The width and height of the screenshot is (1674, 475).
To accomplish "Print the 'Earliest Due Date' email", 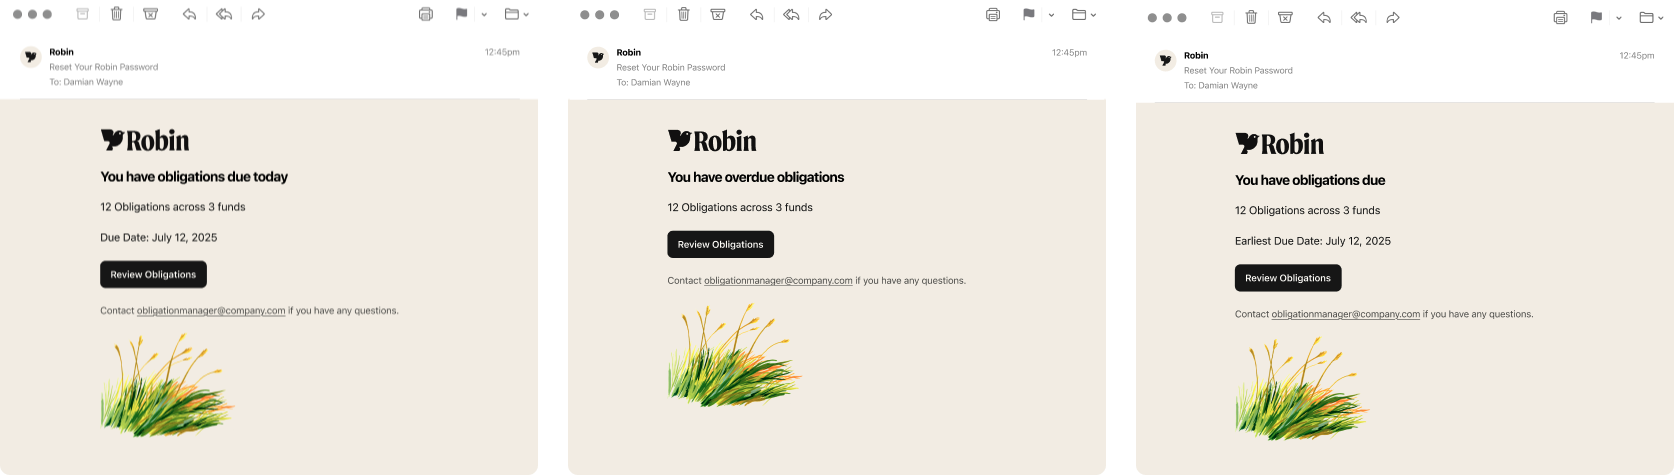I will click(x=1560, y=17).
